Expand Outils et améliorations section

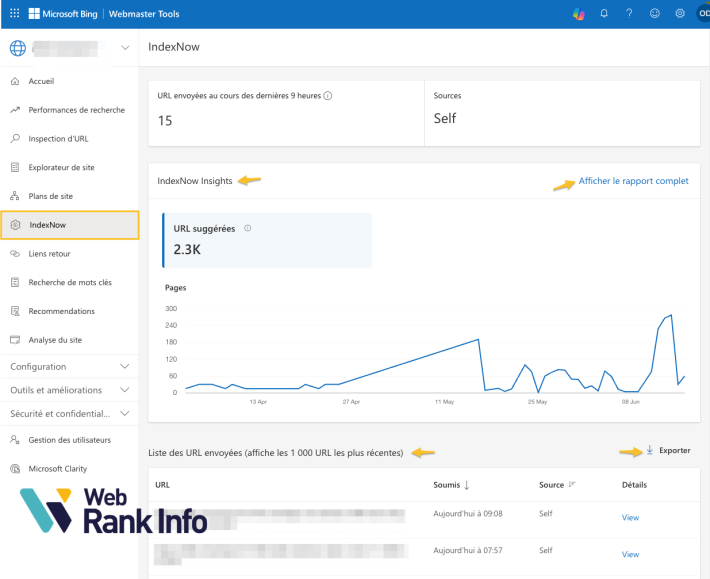pos(70,390)
